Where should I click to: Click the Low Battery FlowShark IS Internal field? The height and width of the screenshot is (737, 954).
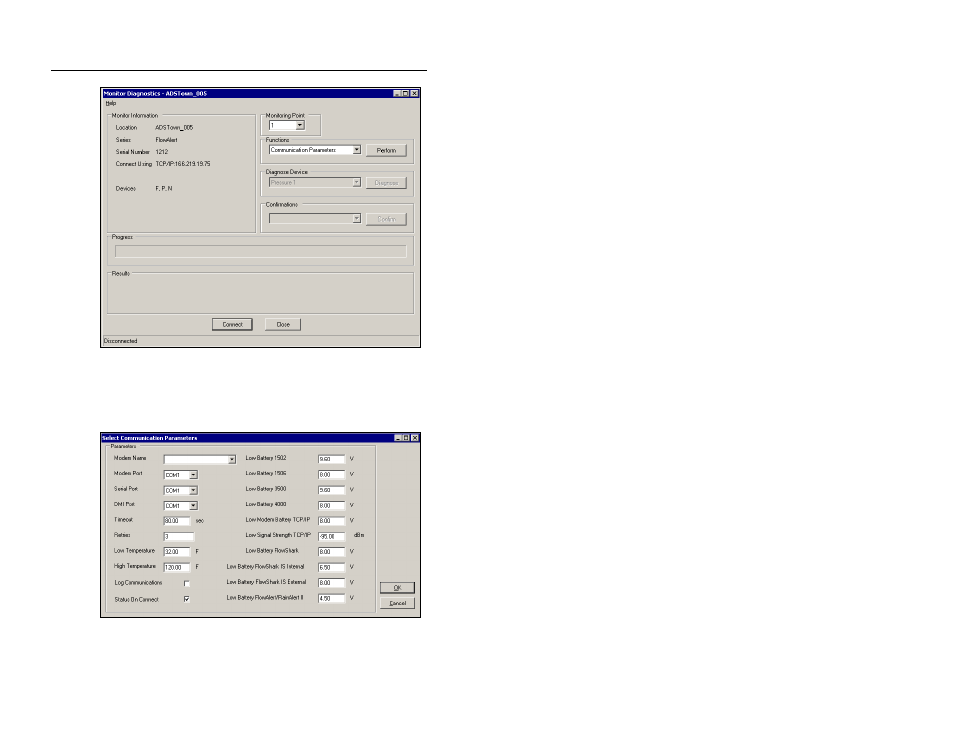332,567
